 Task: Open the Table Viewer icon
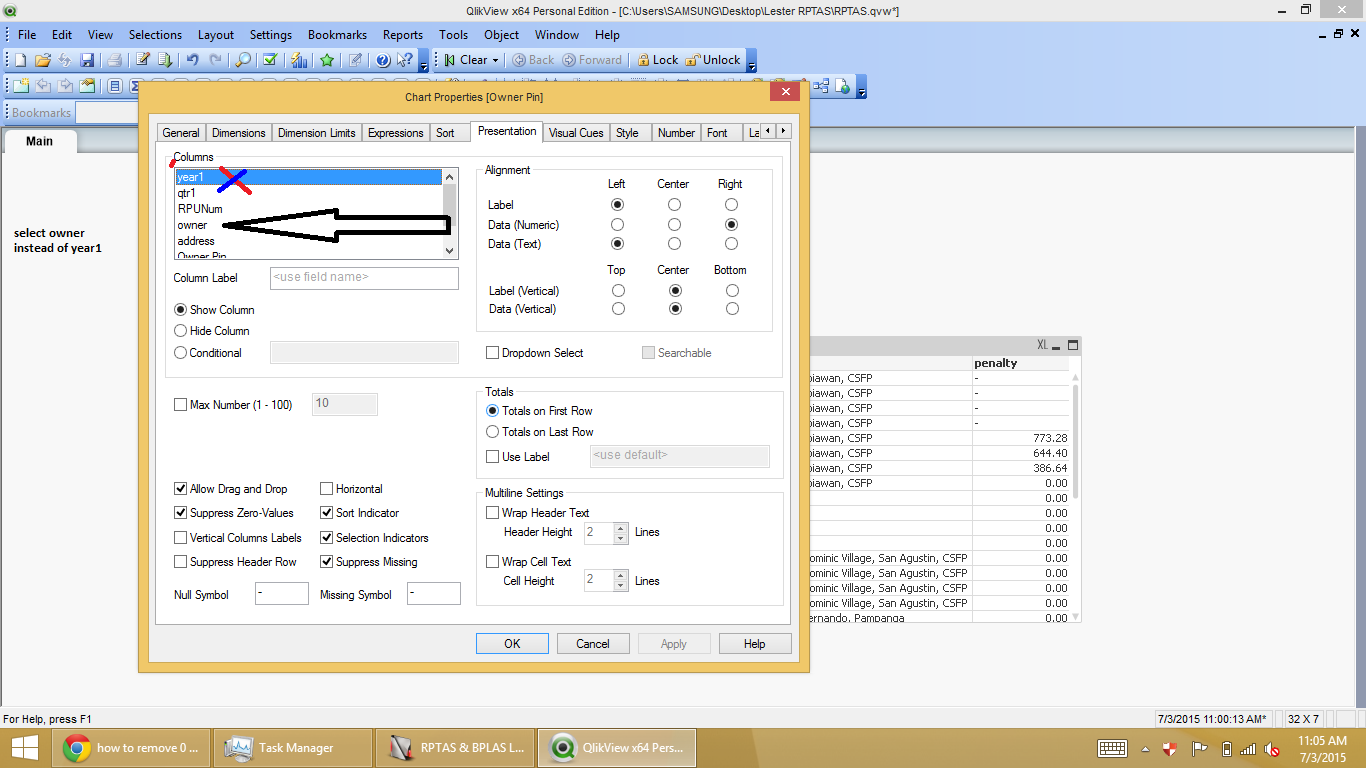point(821,86)
